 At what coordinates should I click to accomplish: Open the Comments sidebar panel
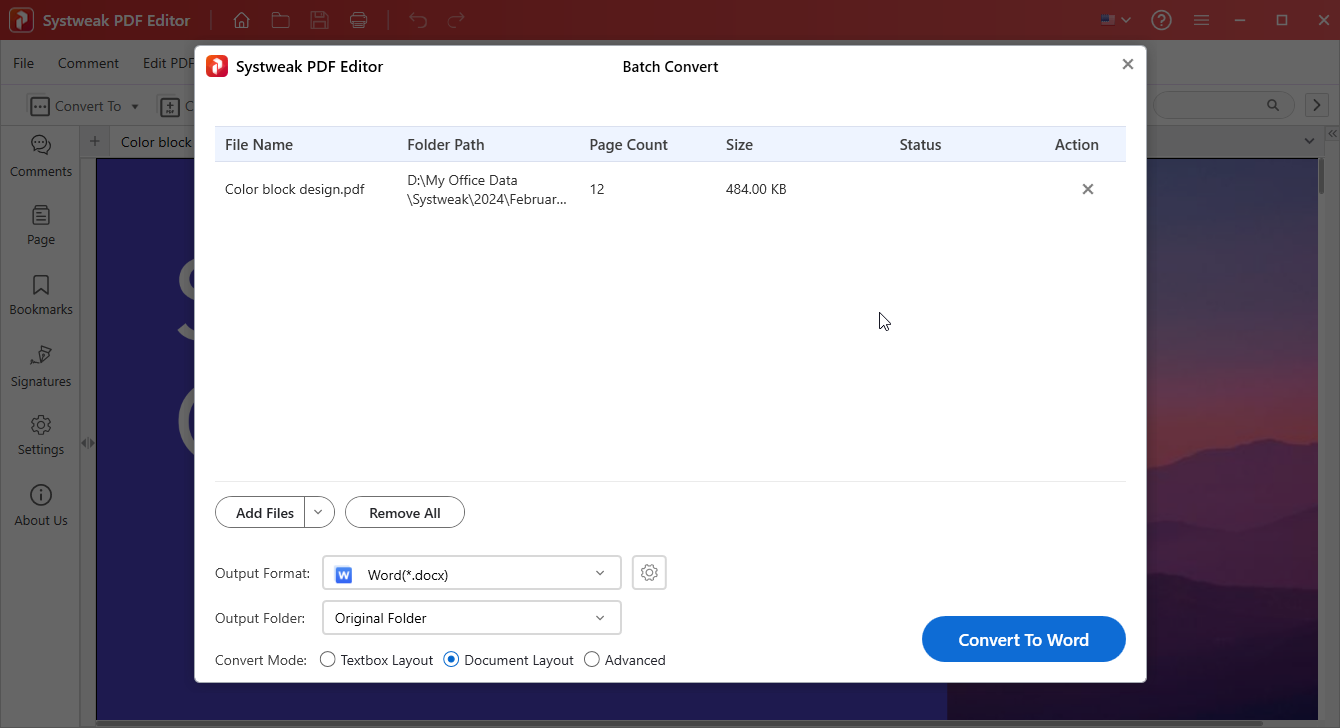click(41, 156)
